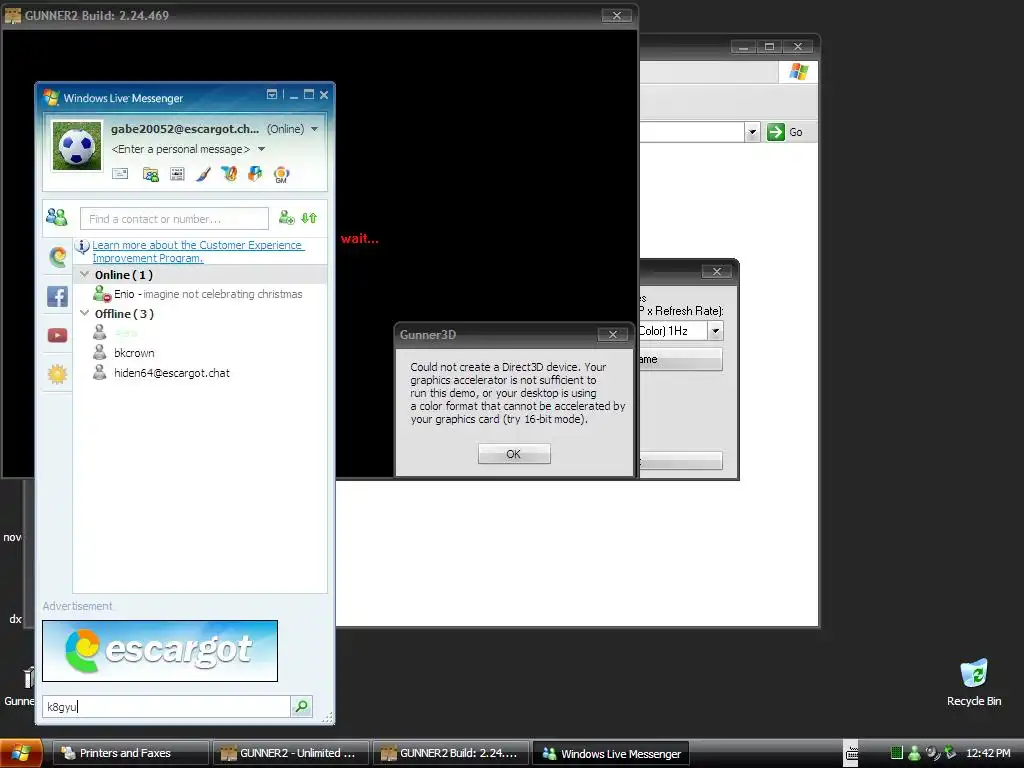The image size is (1024, 768).
Task: Minimize the background browser window
Action: [743, 46]
